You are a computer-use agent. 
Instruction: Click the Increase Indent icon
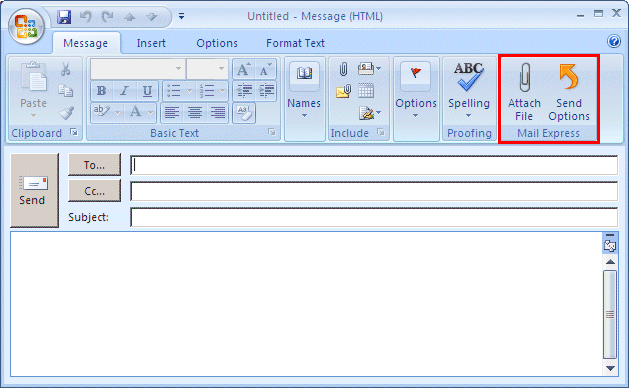(x=266, y=91)
